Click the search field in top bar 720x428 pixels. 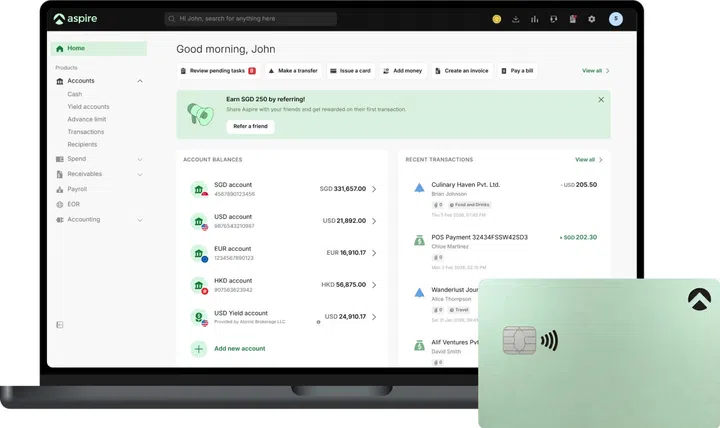coord(251,19)
